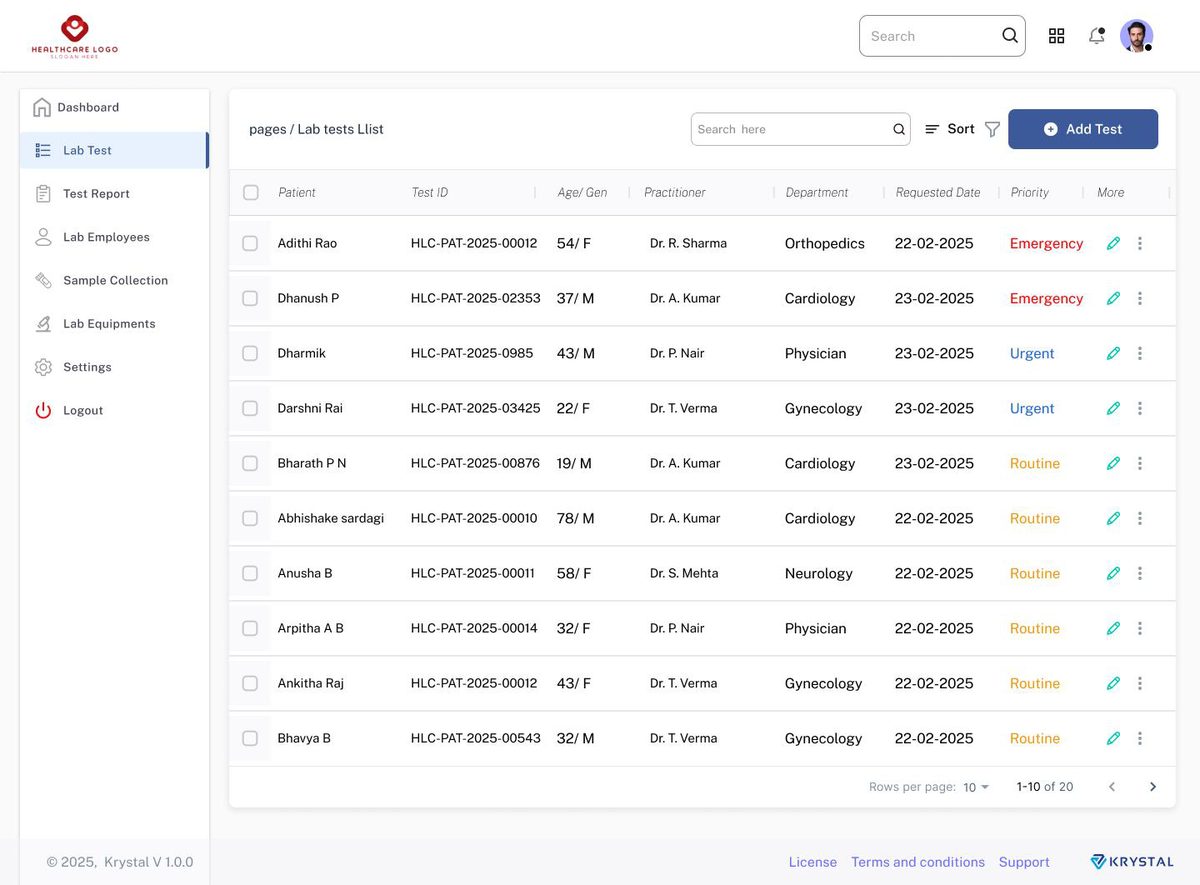Image resolution: width=1200 pixels, height=885 pixels.
Task: Click the Add Test button
Action: click(x=1083, y=129)
